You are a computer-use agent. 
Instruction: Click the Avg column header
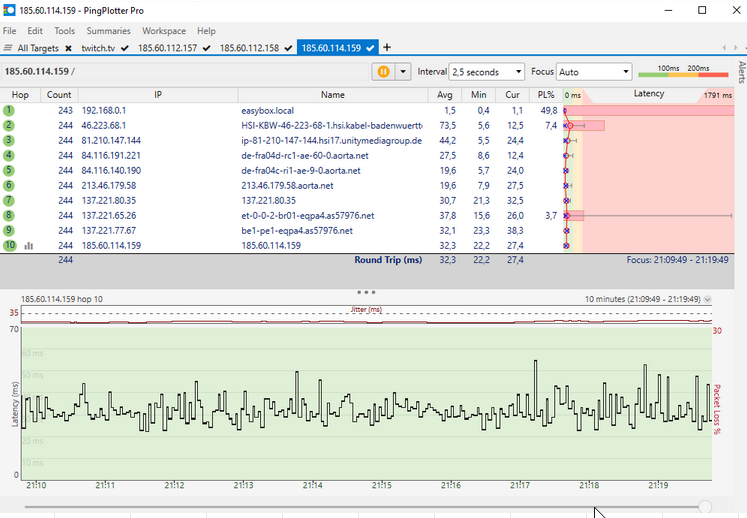(x=445, y=94)
